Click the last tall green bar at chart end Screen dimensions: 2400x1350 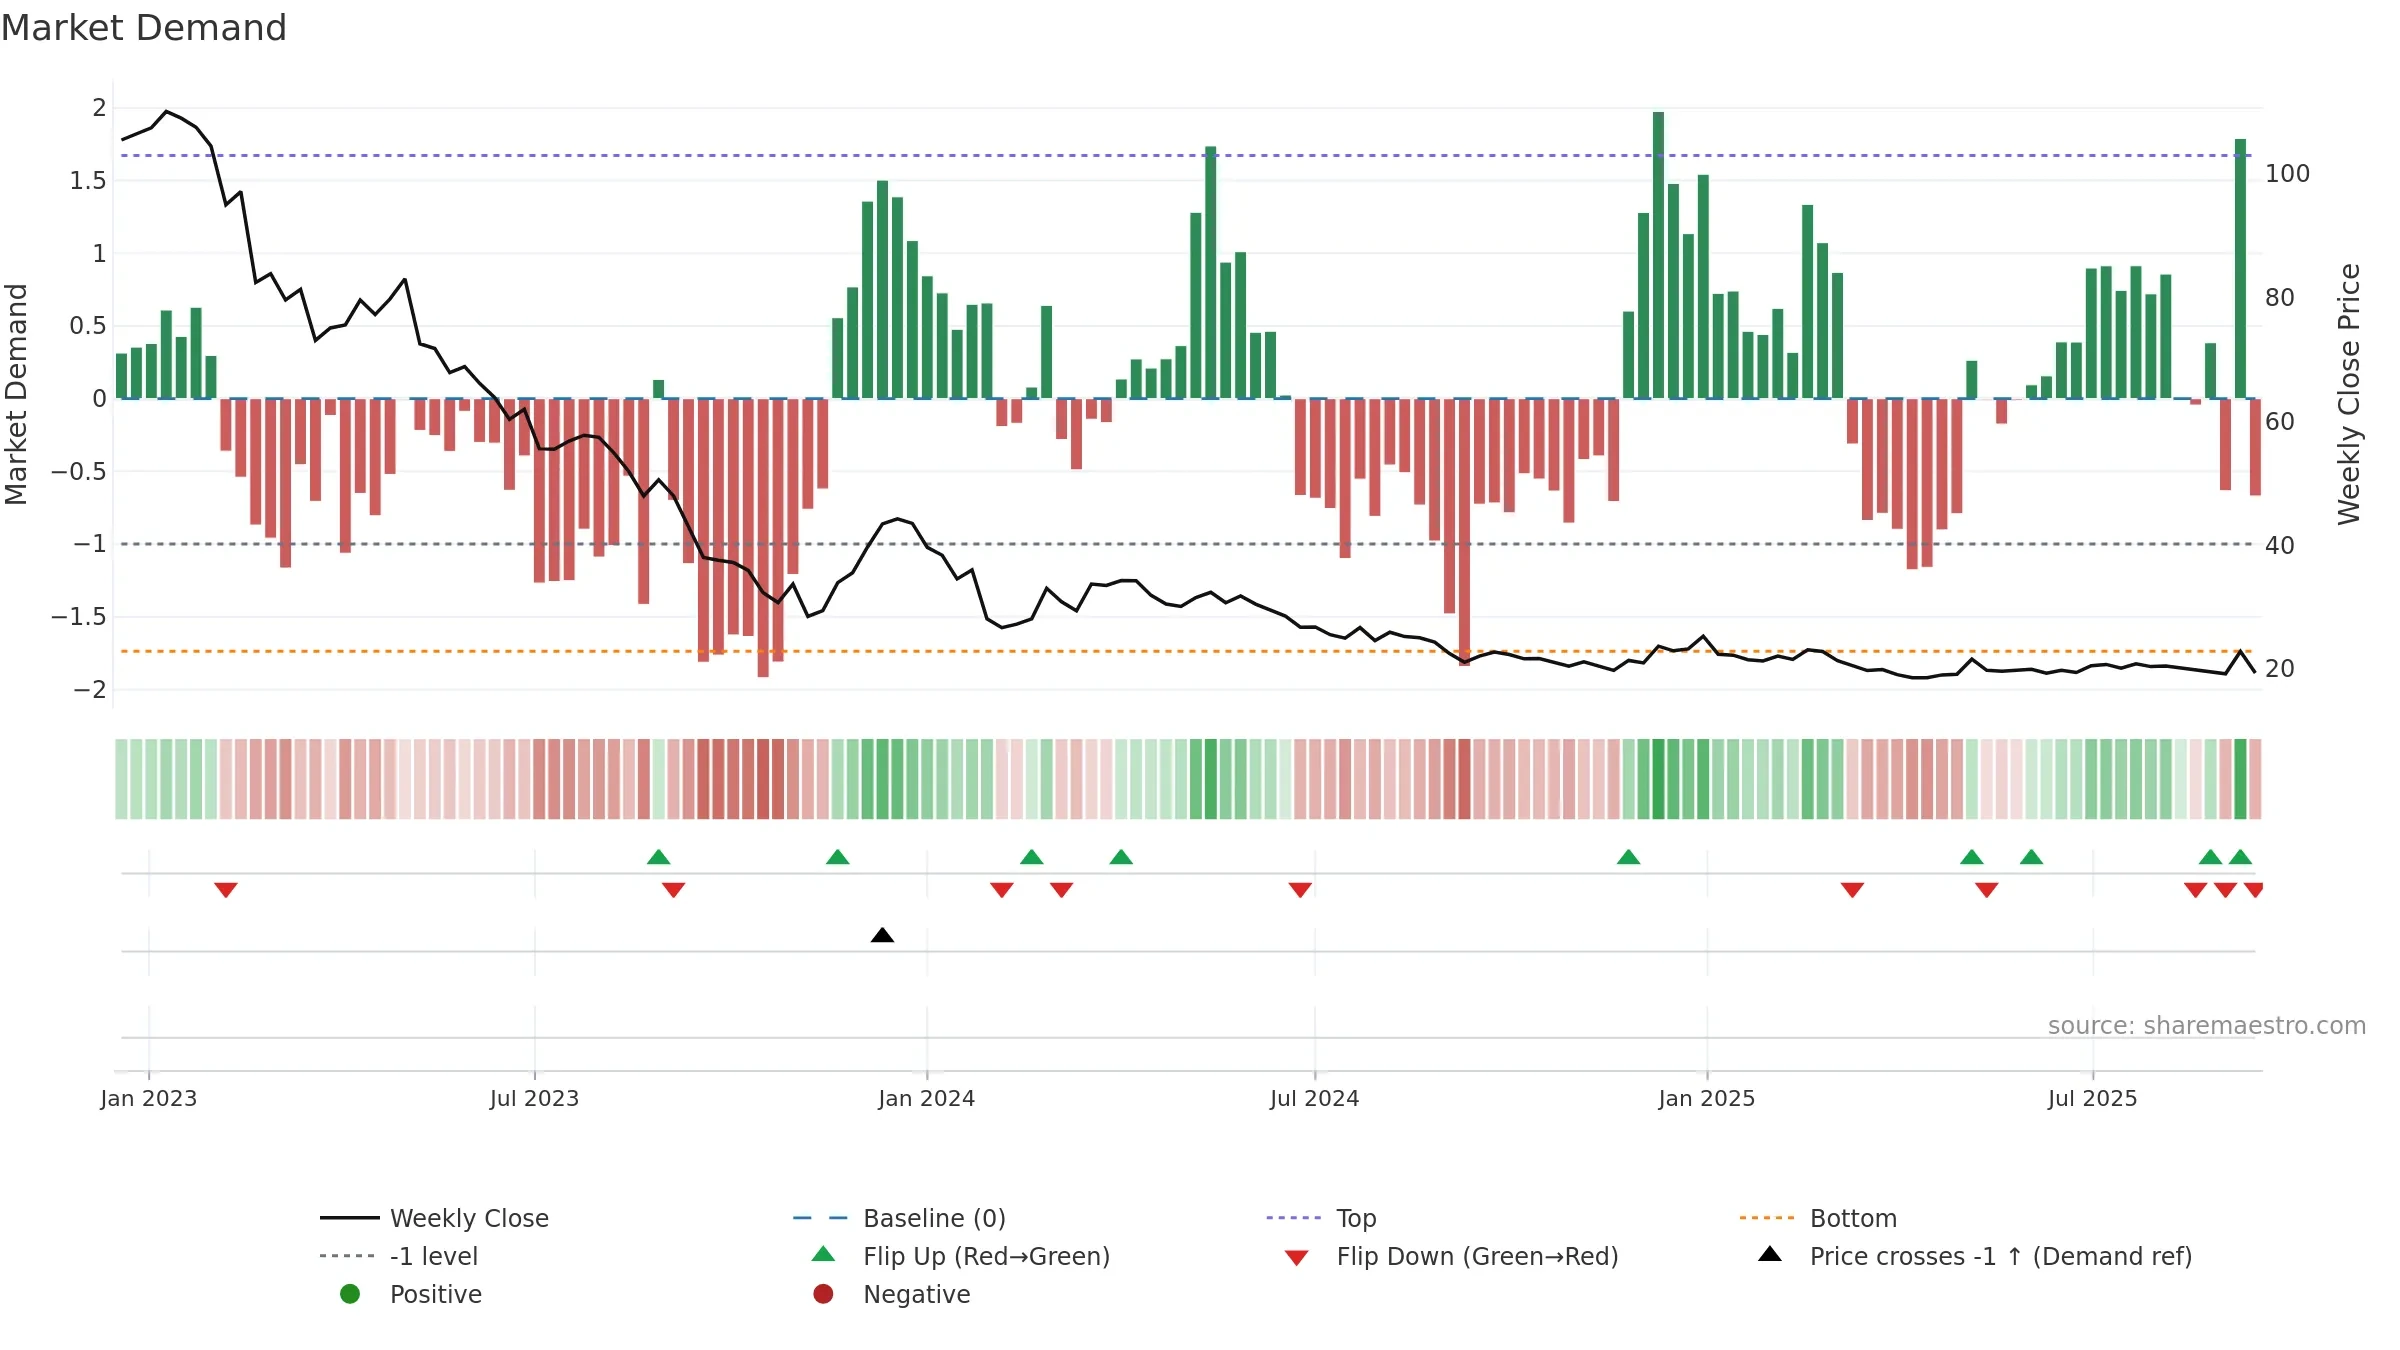pos(2241,268)
